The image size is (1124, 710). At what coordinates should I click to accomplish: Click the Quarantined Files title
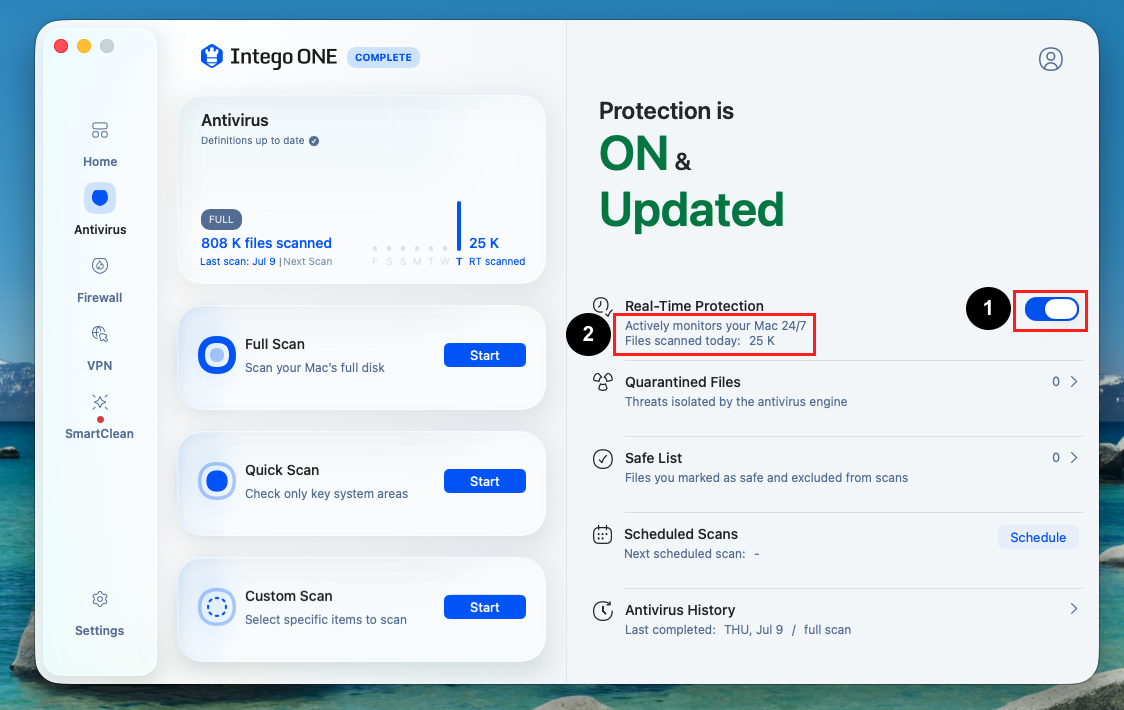click(682, 382)
